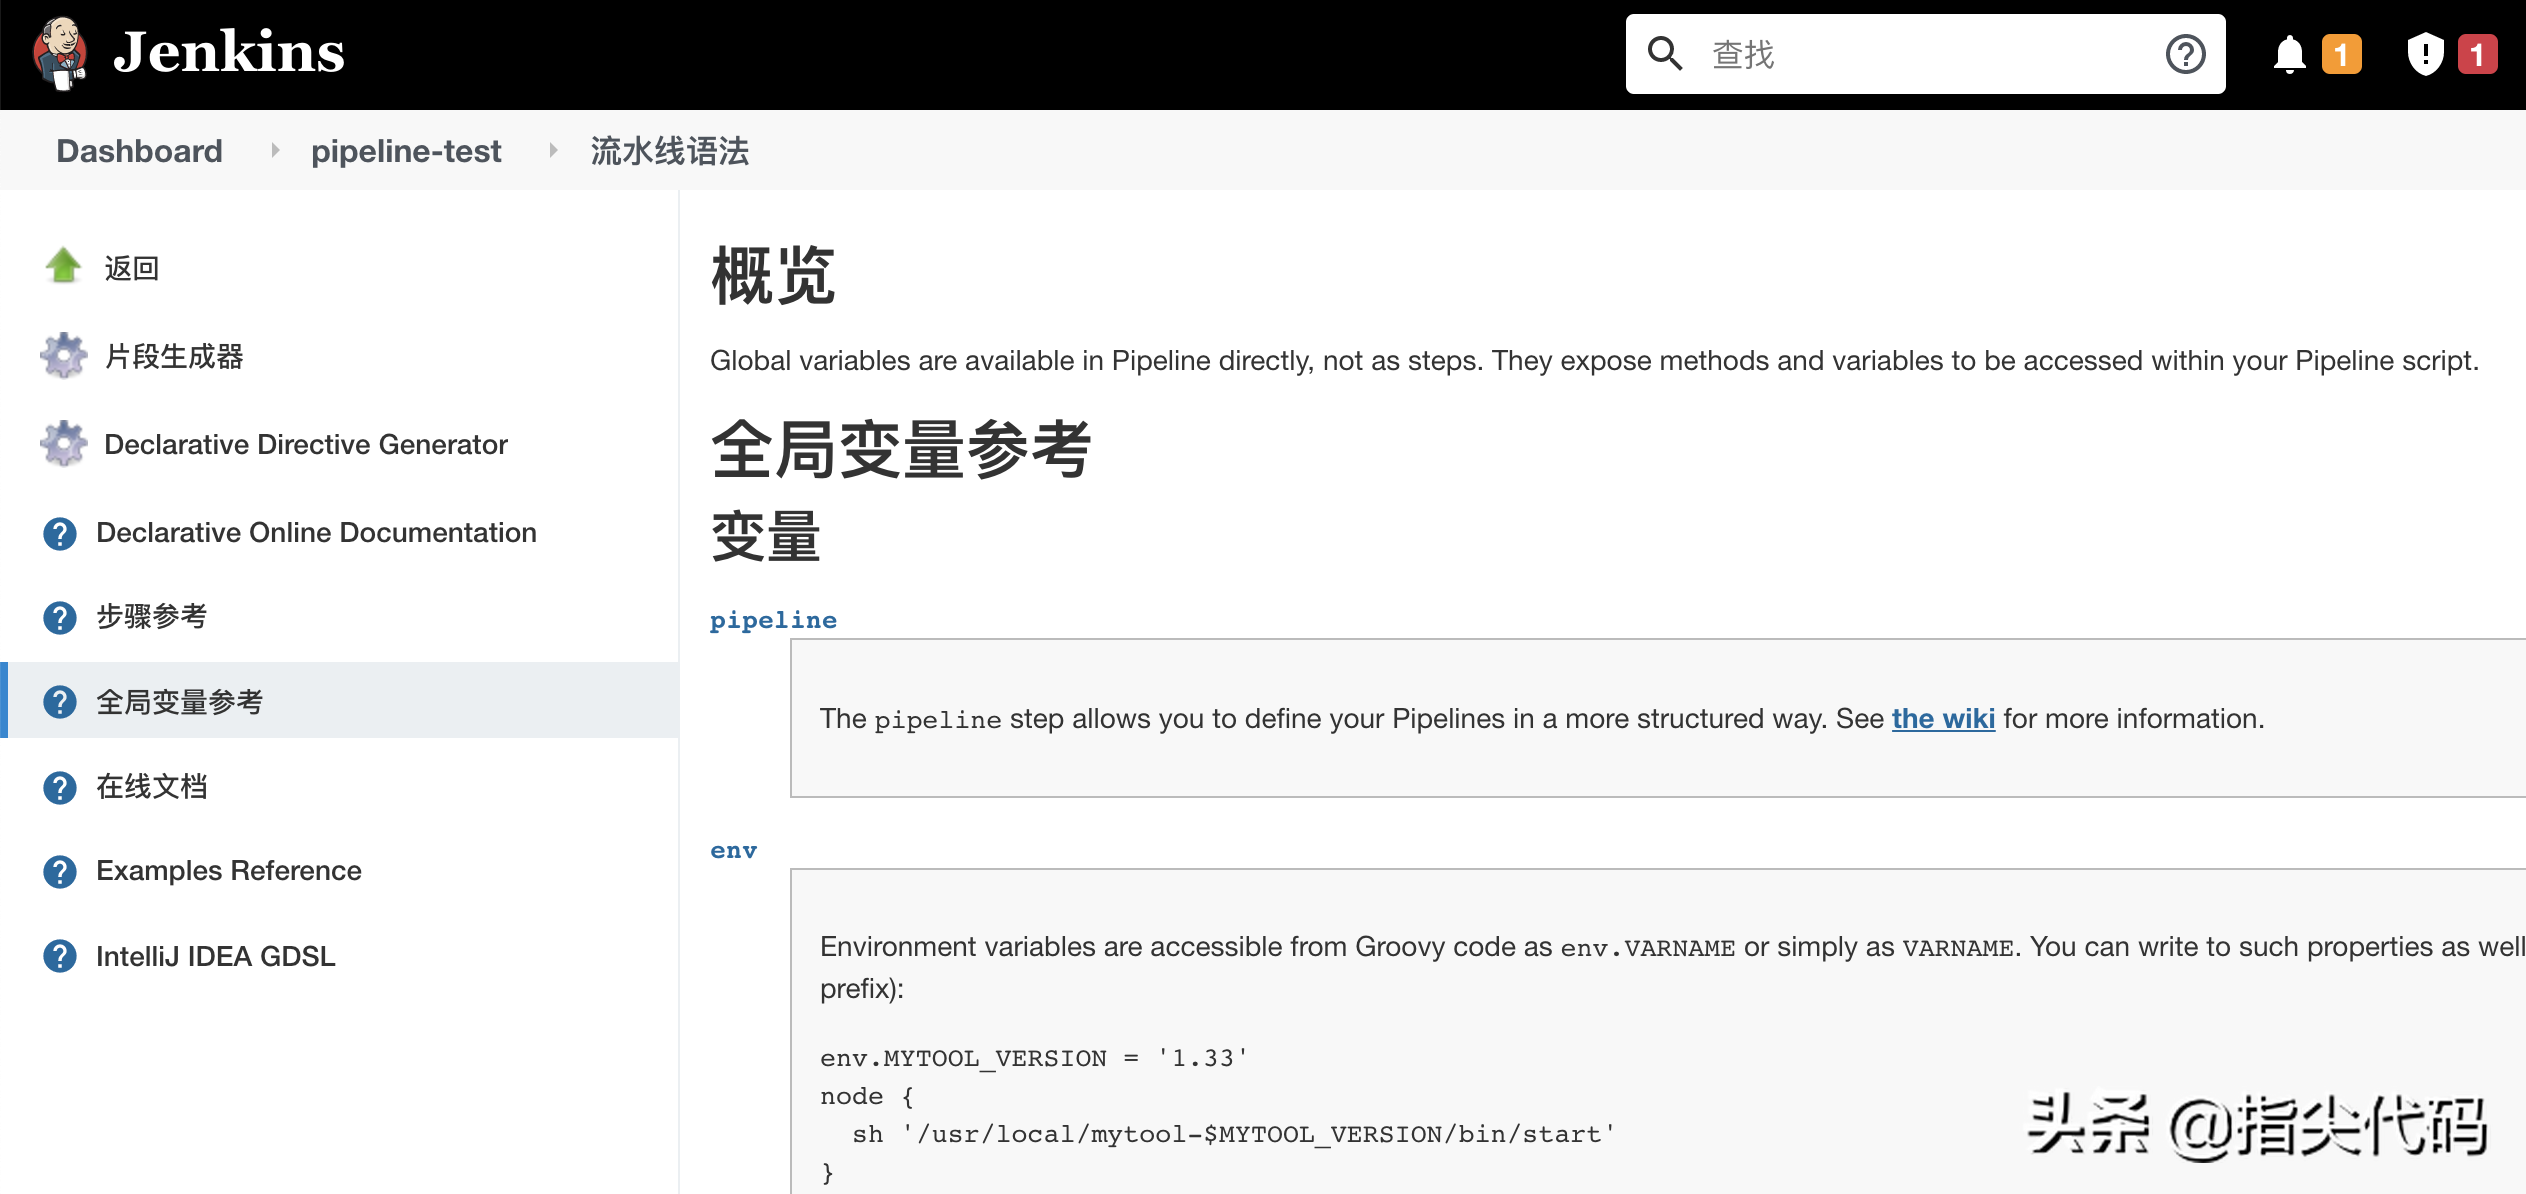Click the question icon beside IntelliJ IDEA GDSL
The height and width of the screenshot is (1194, 2526).
coord(60,956)
